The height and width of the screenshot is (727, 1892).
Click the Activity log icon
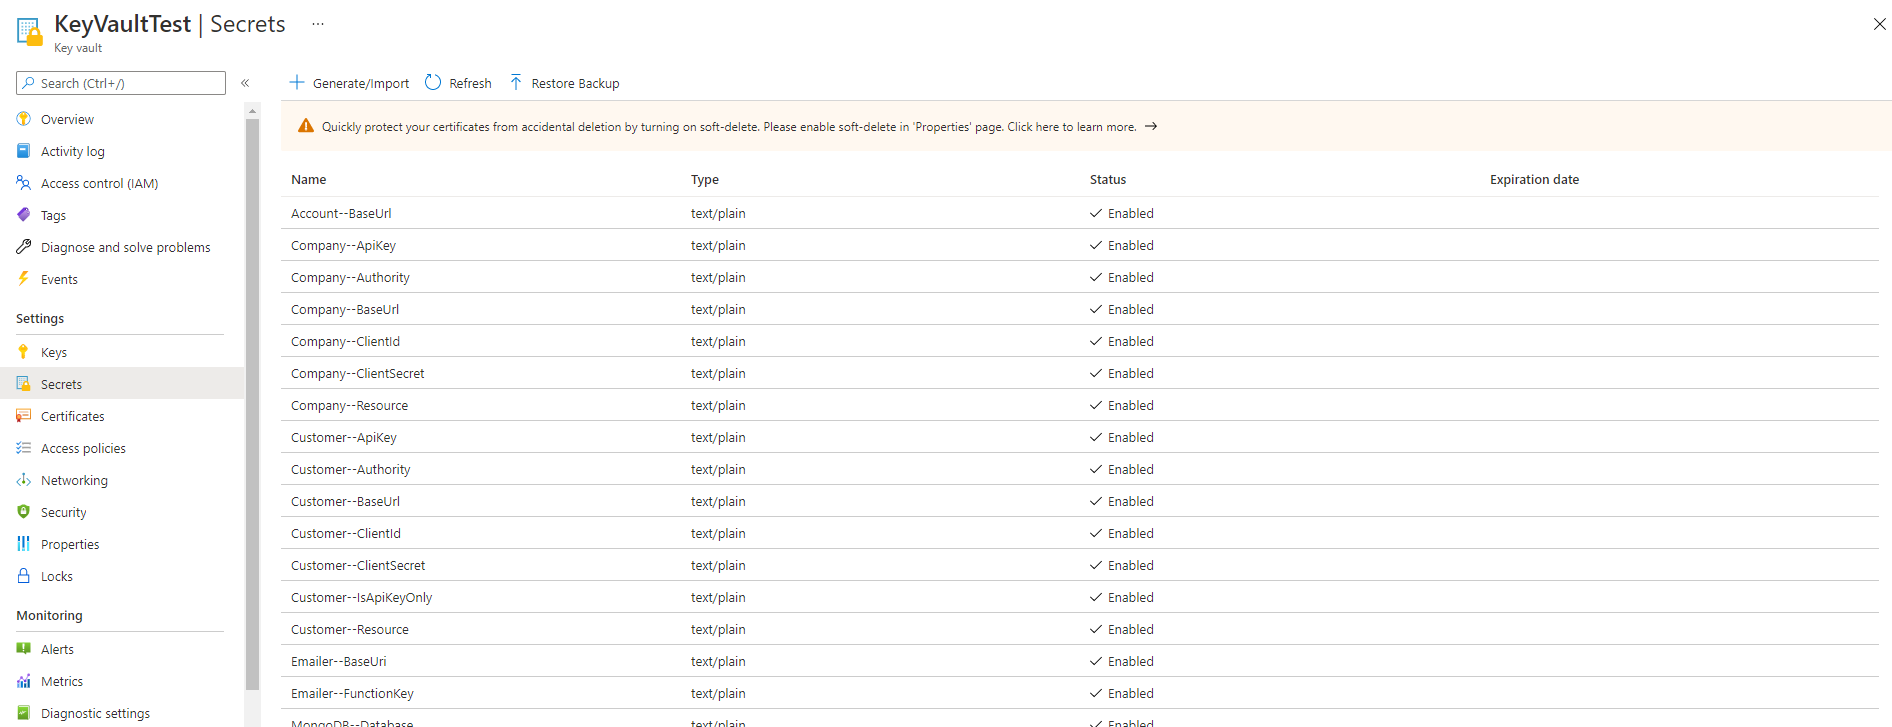pos(24,151)
